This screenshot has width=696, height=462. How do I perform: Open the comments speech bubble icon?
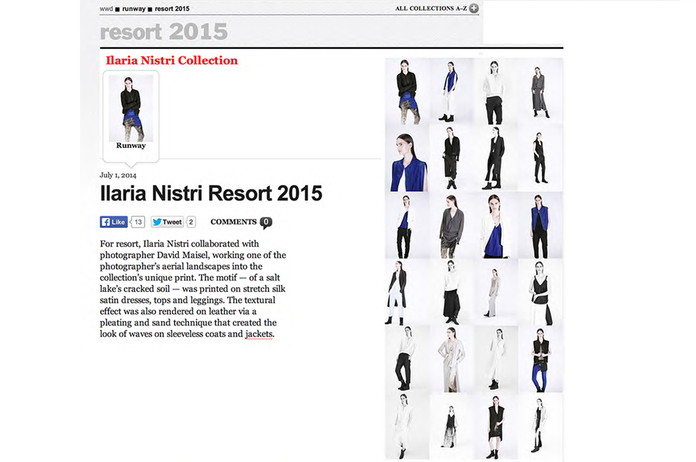266,222
